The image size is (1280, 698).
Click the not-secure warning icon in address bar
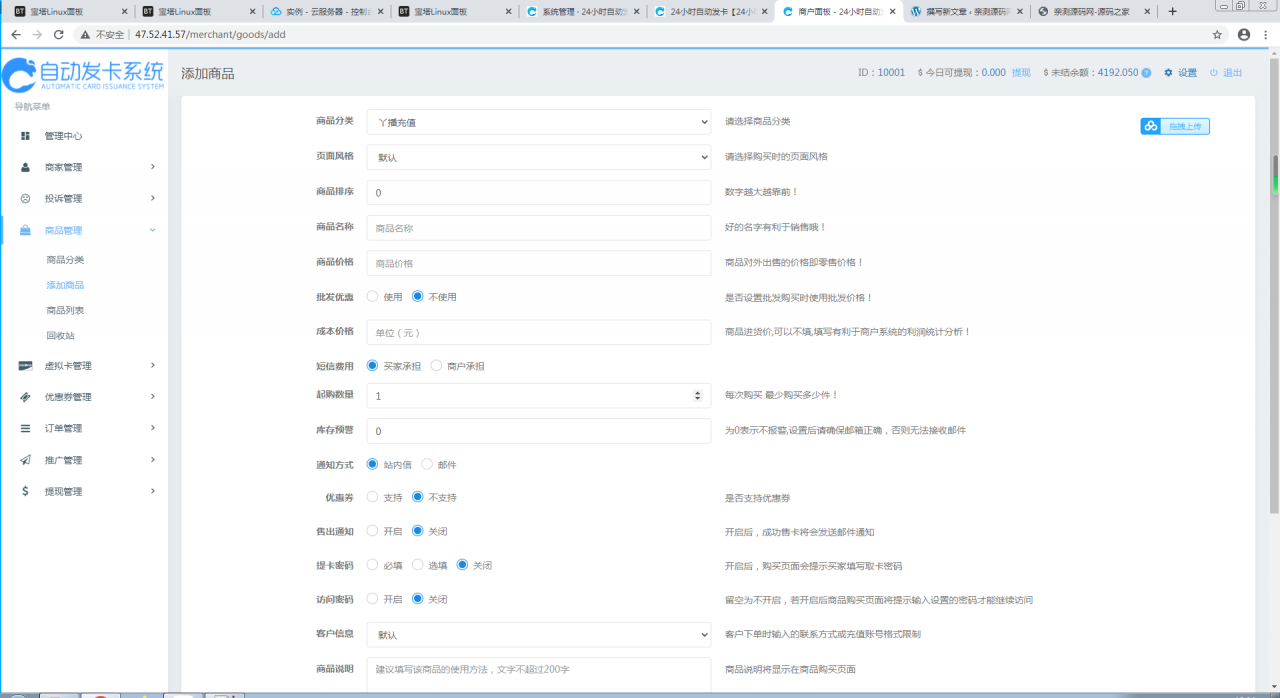point(86,34)
